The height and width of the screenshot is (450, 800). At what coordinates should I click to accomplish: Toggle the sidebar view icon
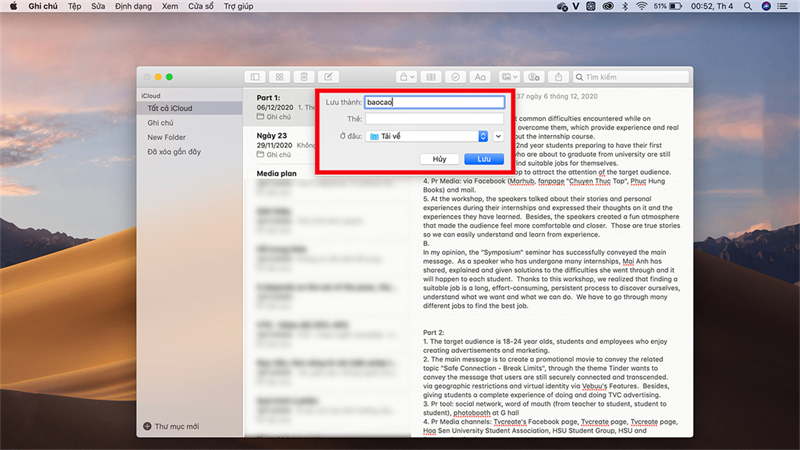(255, 76)
